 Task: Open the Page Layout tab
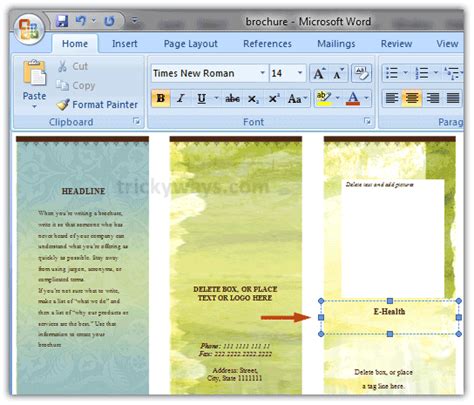[190, 44]
